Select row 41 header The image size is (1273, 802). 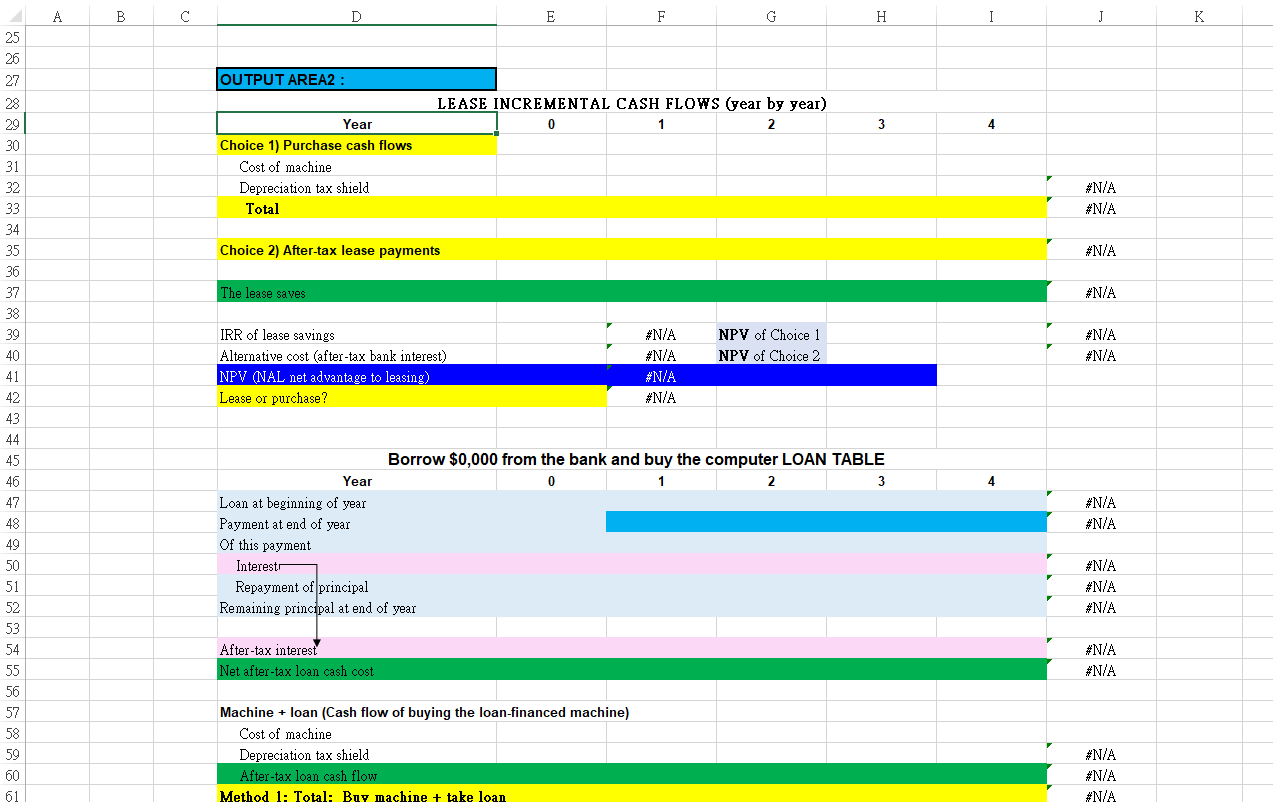(x=12, y=377)
